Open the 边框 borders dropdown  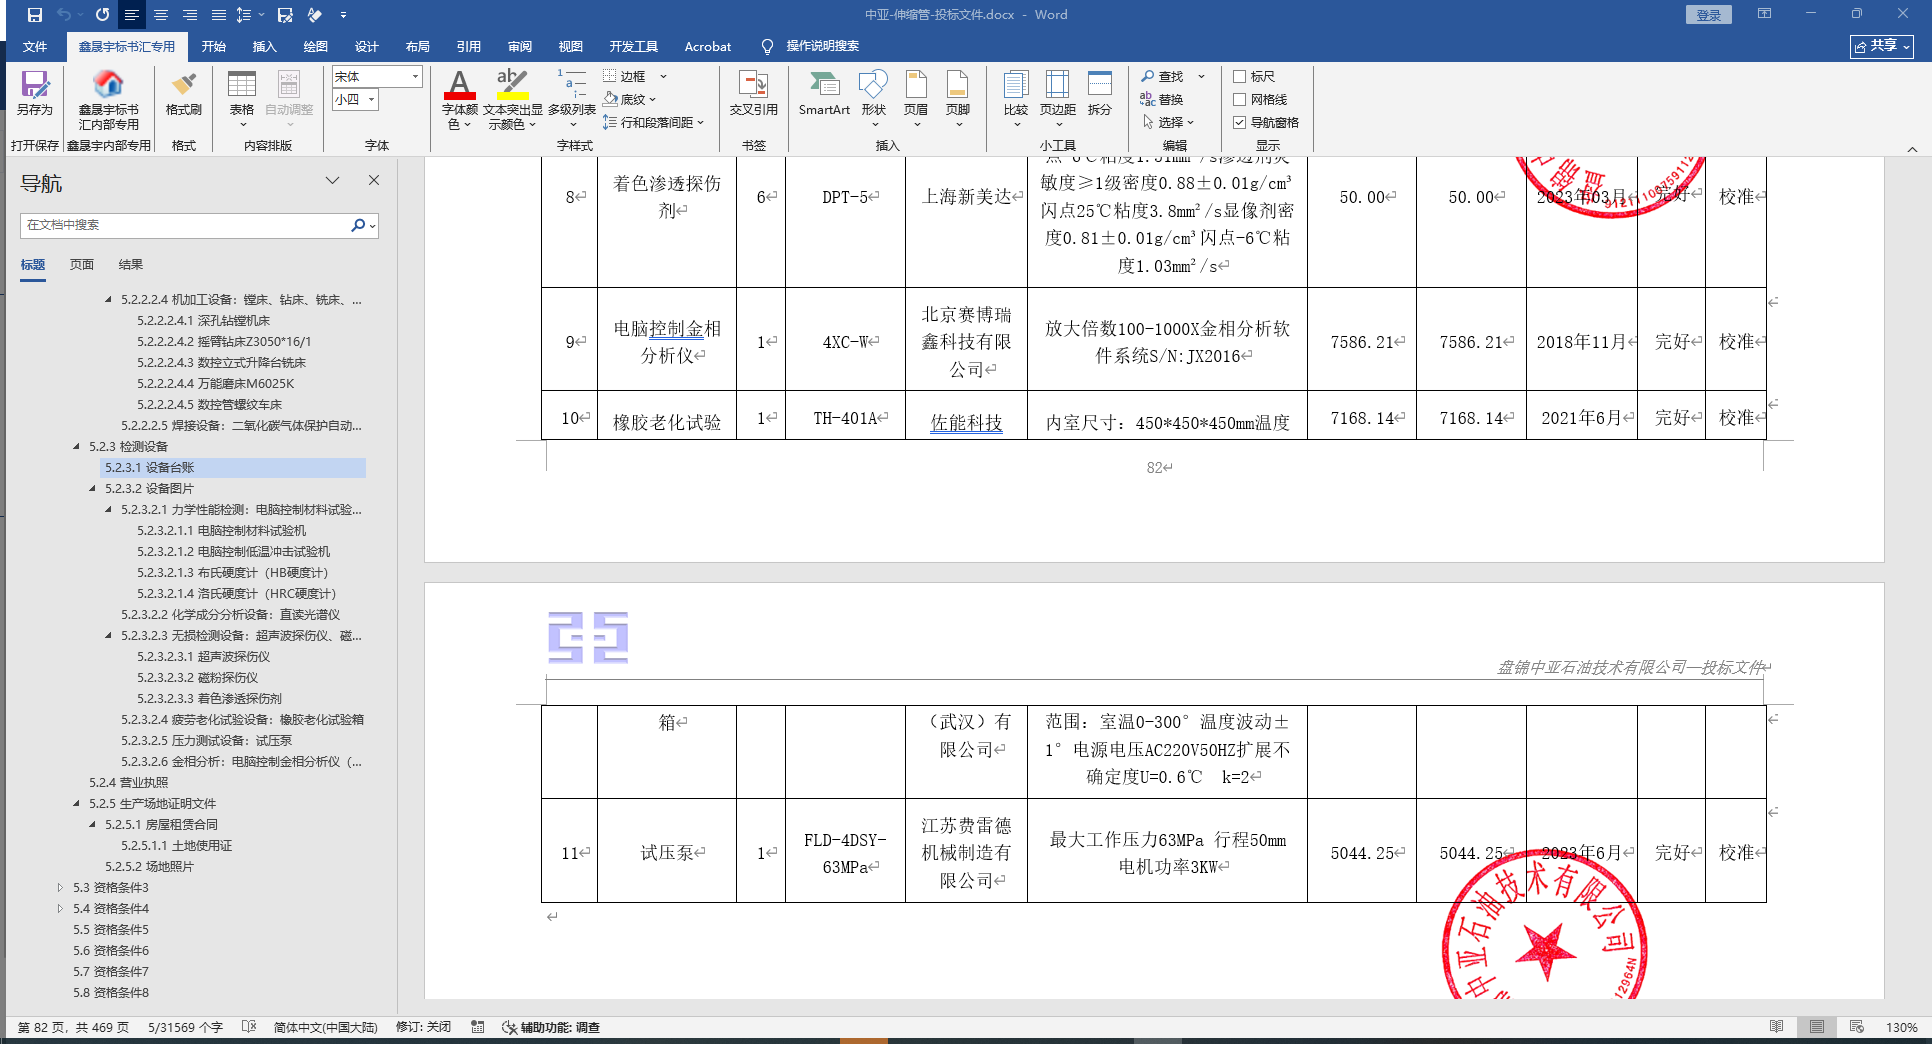click(x=663, y=76)
